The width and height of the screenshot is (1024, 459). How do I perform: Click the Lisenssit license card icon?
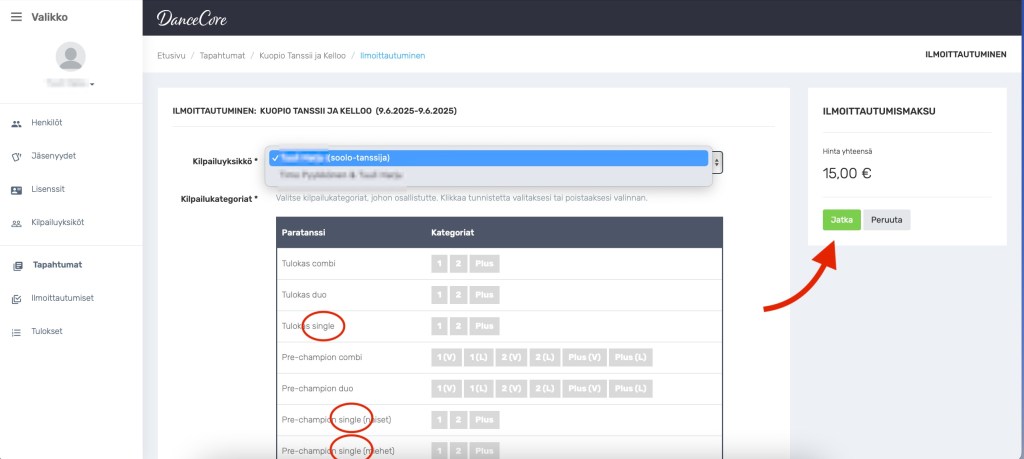point(16,189)
